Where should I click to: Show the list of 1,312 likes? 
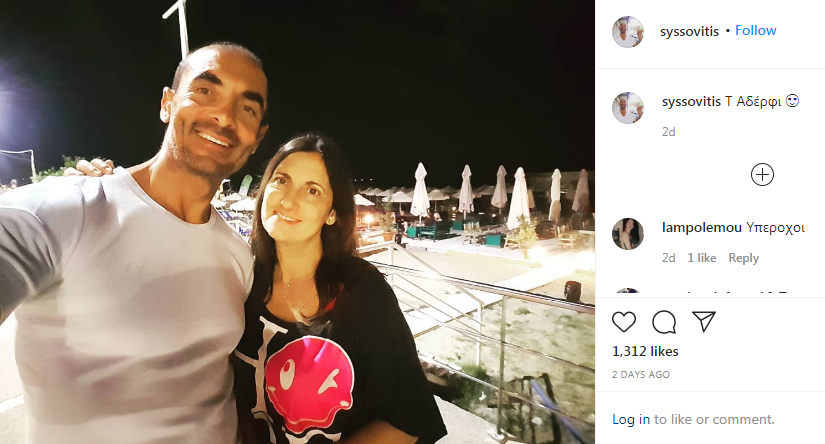[x=645, y=351]
